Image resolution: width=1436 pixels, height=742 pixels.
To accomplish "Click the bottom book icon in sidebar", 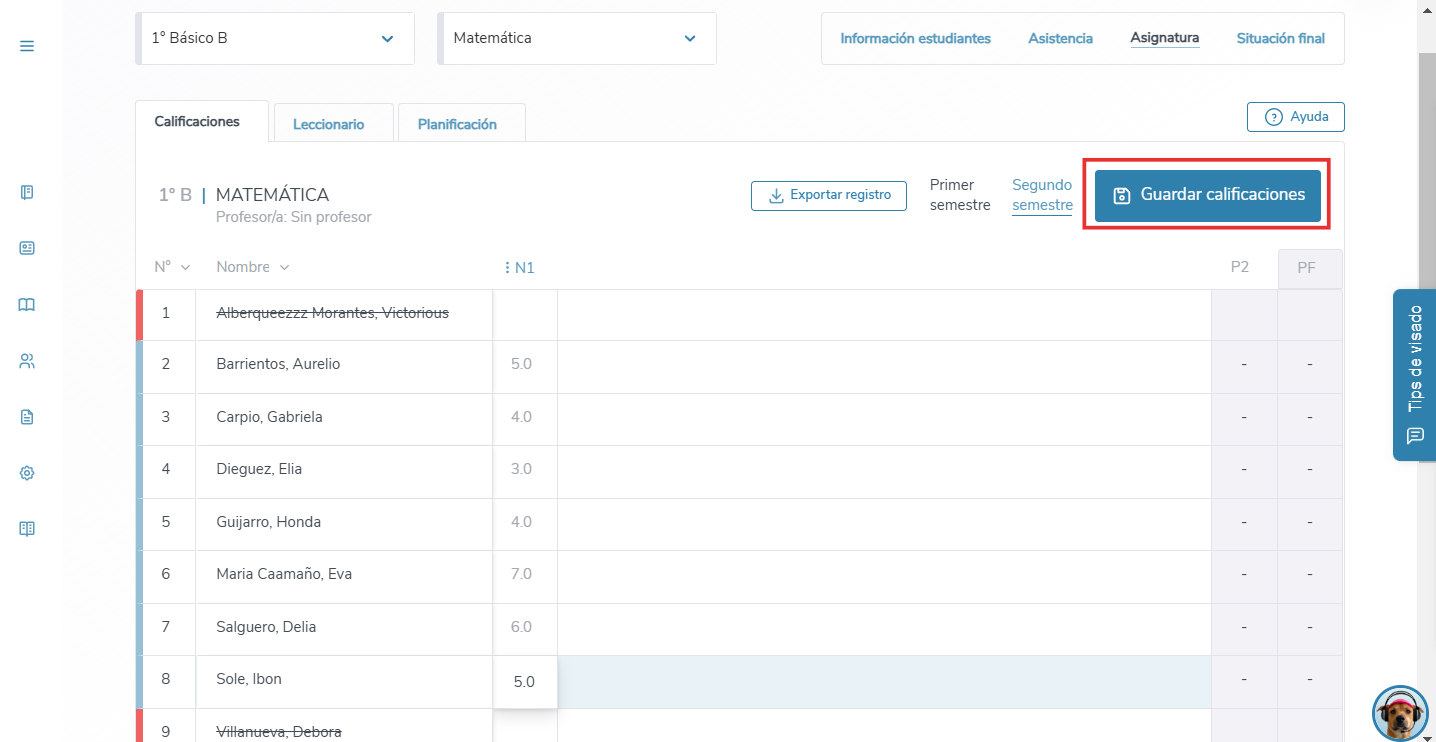I will 27,529.
